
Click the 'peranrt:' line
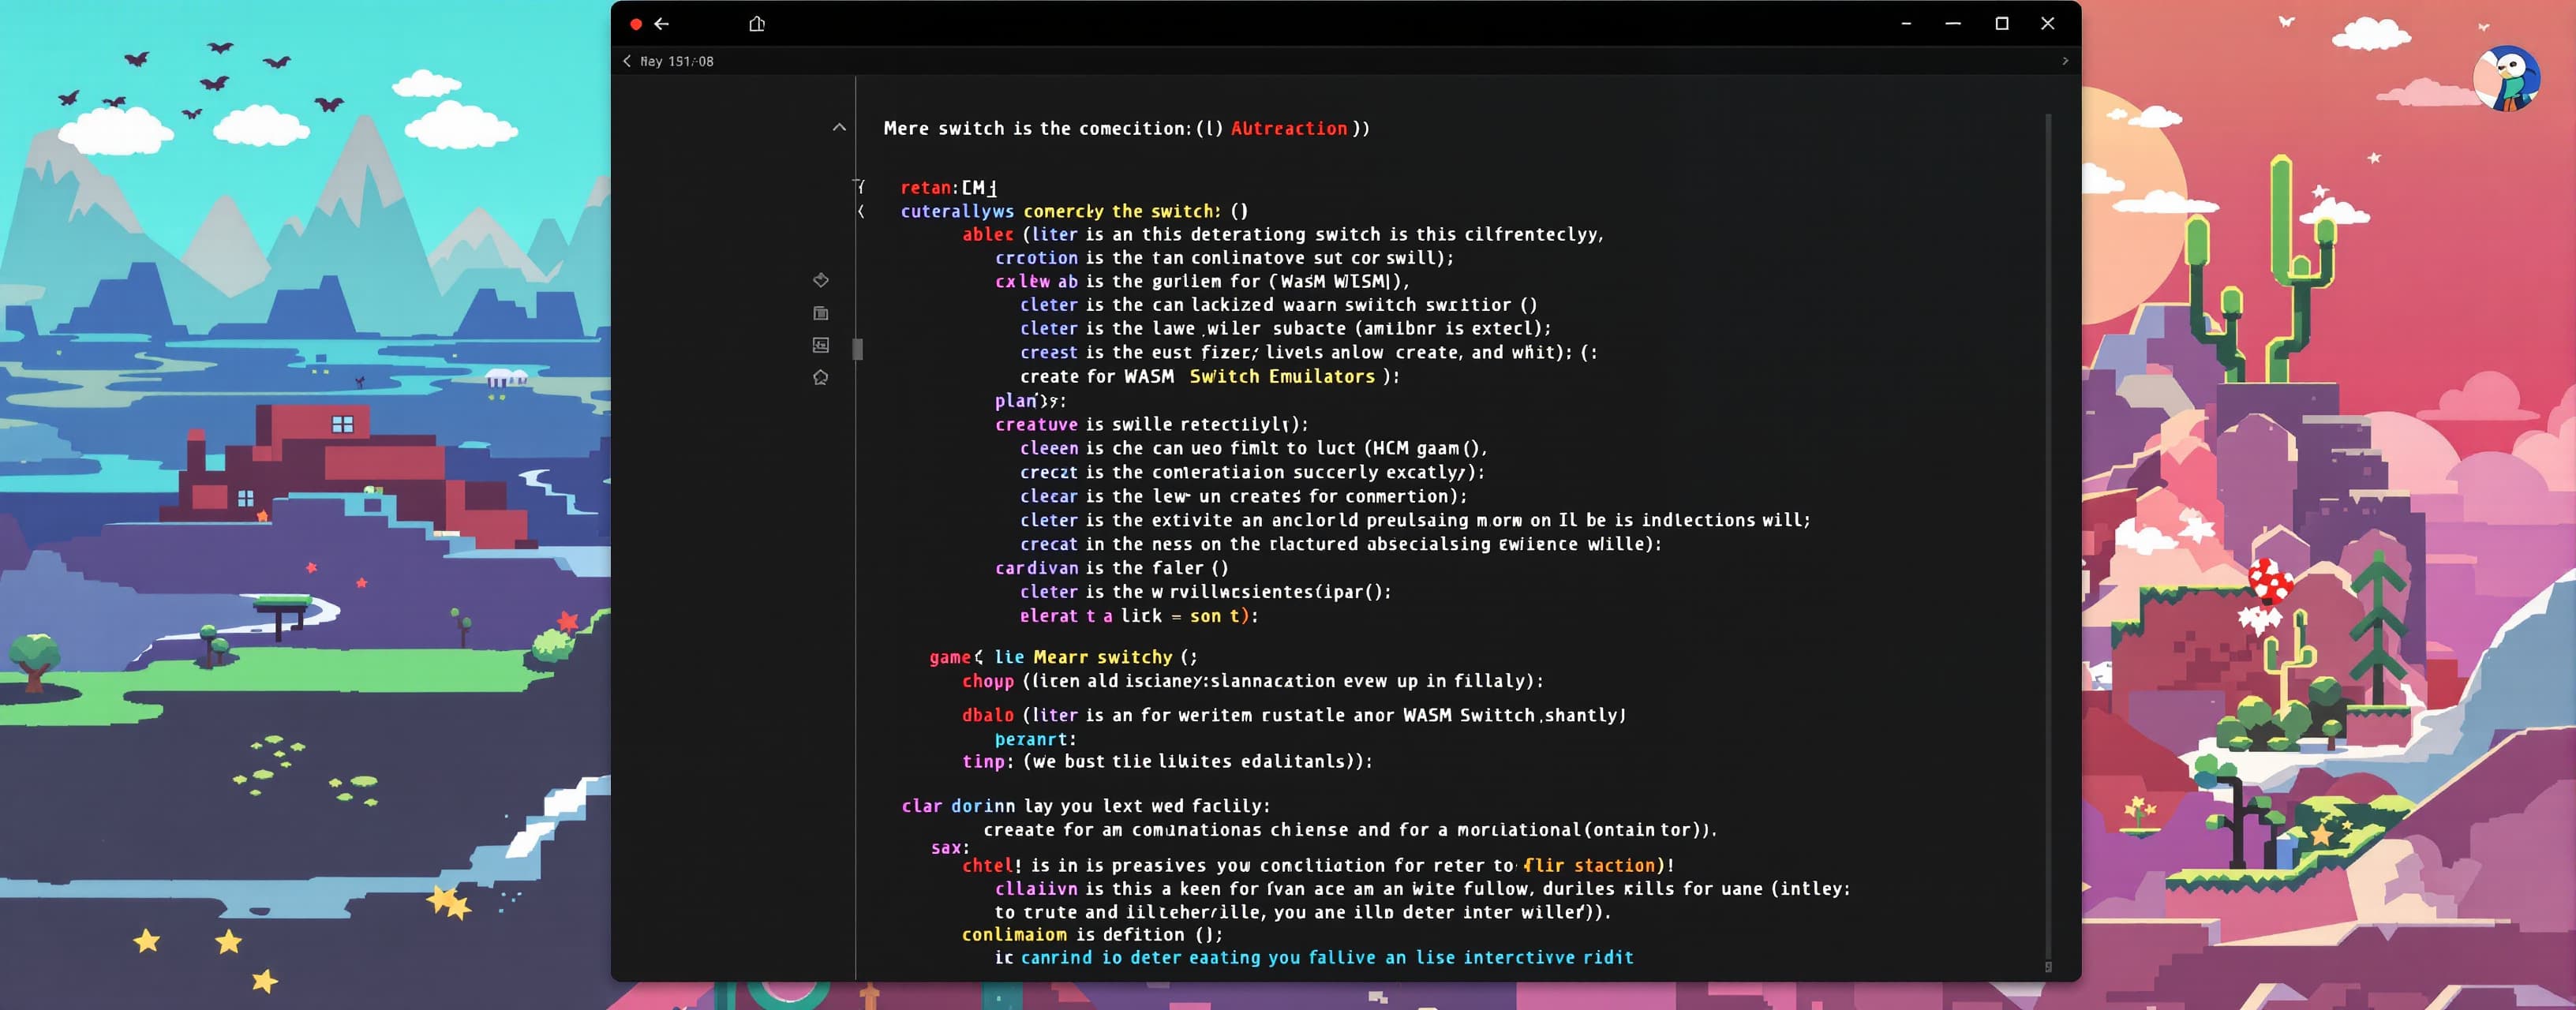tap(1035, 739)
